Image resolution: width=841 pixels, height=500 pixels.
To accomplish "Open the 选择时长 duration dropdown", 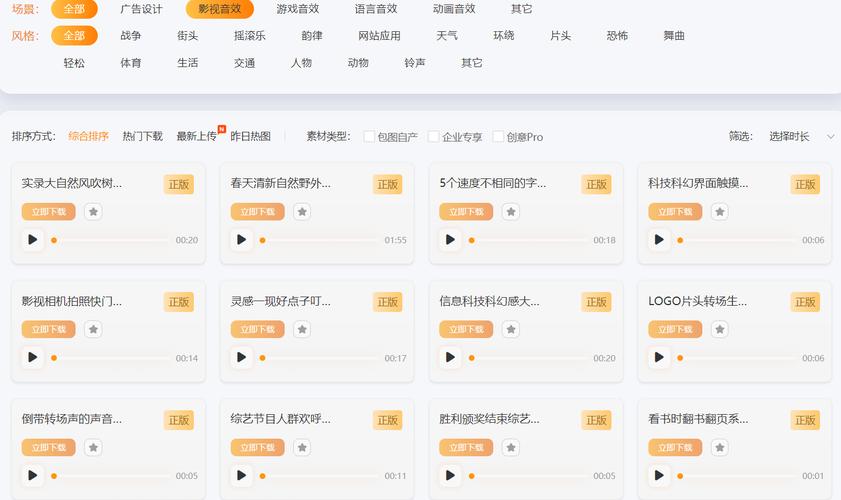I will tap(800, 137).
